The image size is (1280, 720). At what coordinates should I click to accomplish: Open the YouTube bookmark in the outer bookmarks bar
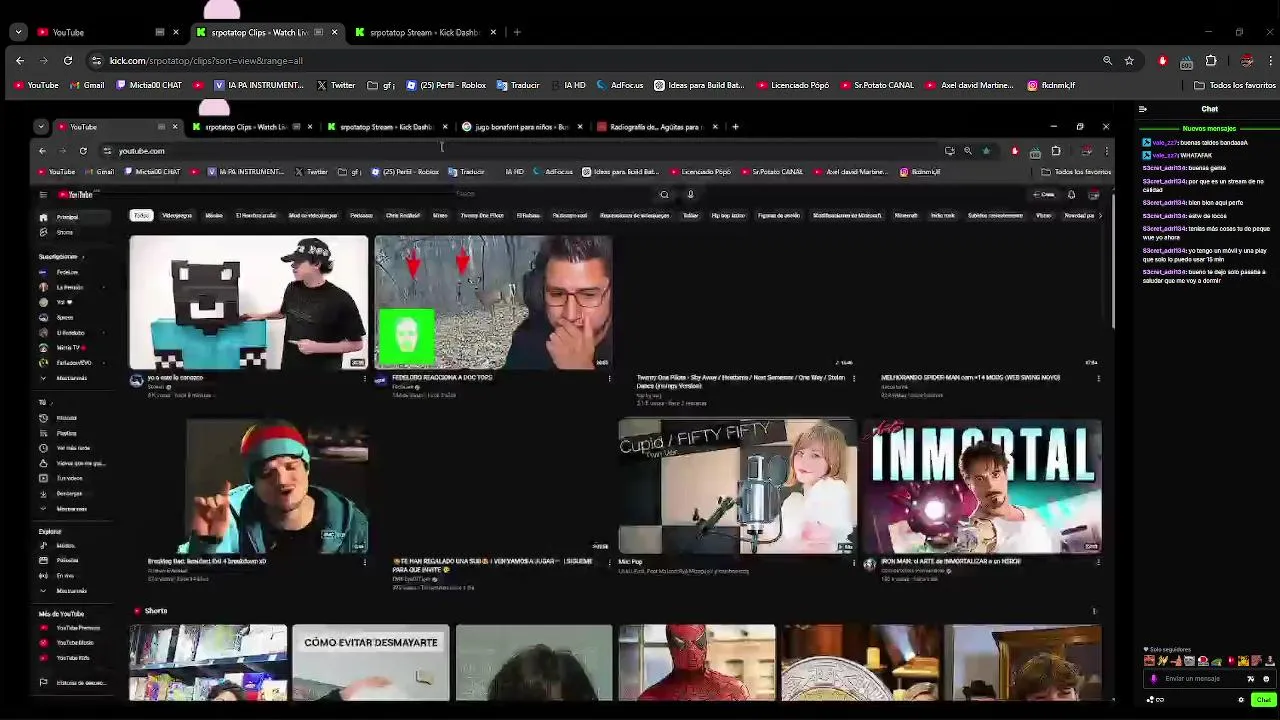pos(37,85)
